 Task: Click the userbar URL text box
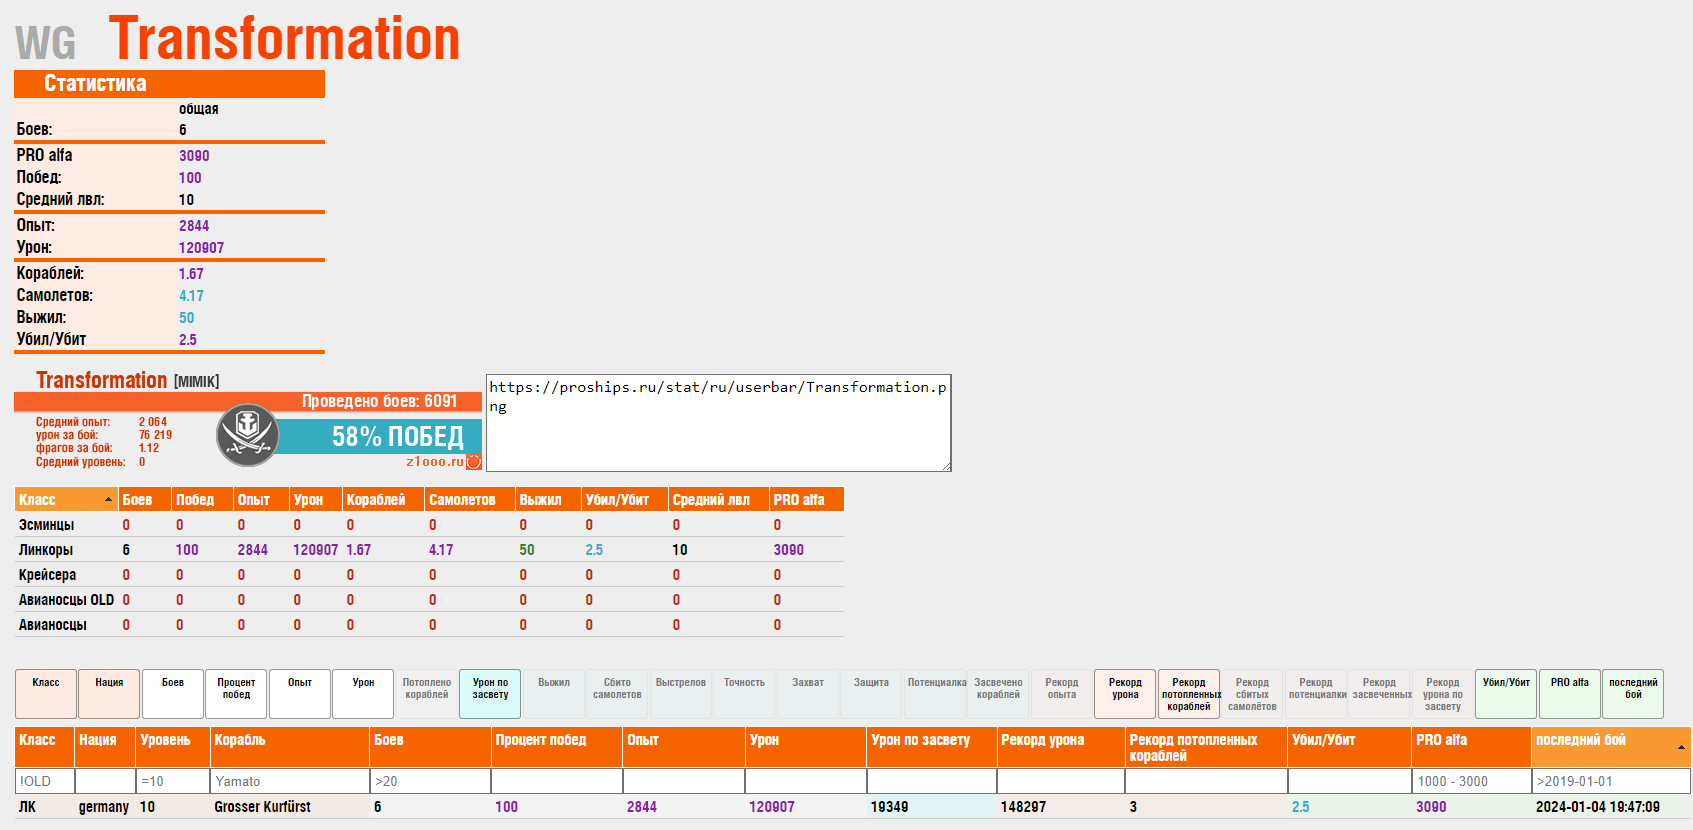pyautogui.click(x=718, y=422)
